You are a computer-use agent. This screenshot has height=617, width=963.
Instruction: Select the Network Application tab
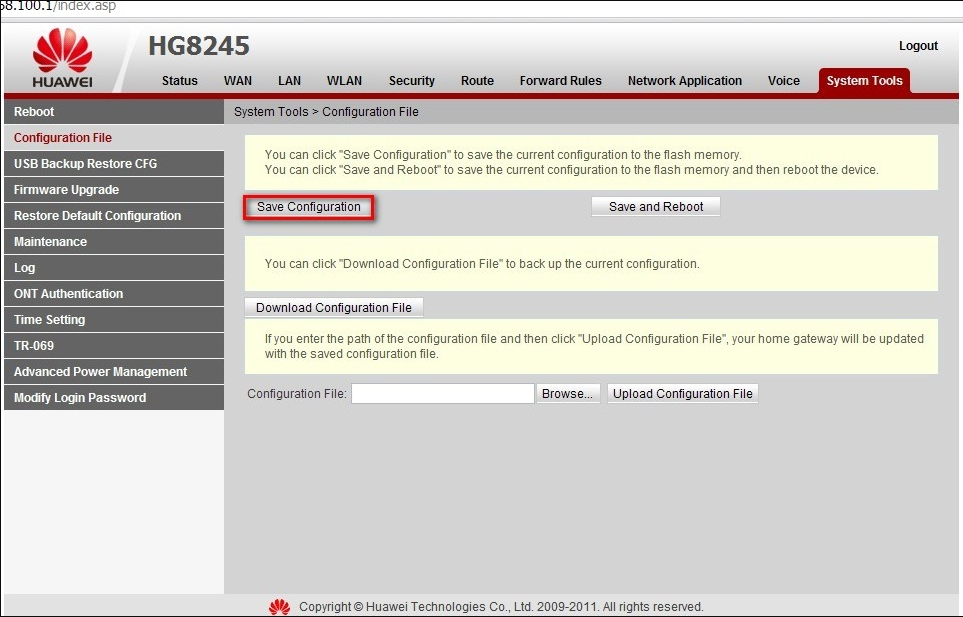coord(685,81)
